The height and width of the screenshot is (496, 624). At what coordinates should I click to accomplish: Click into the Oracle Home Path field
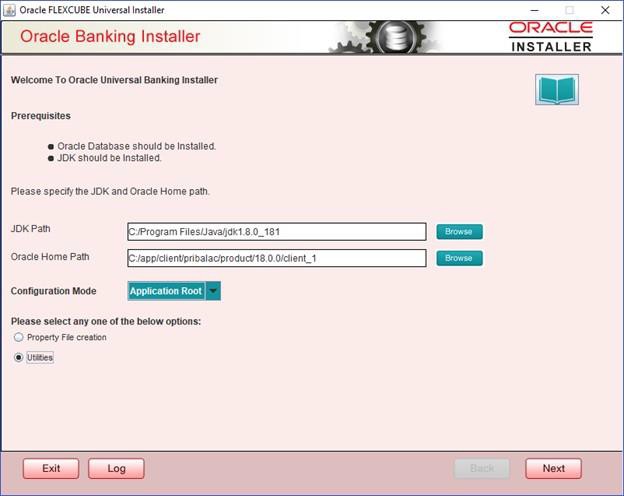tap(277, 258)
